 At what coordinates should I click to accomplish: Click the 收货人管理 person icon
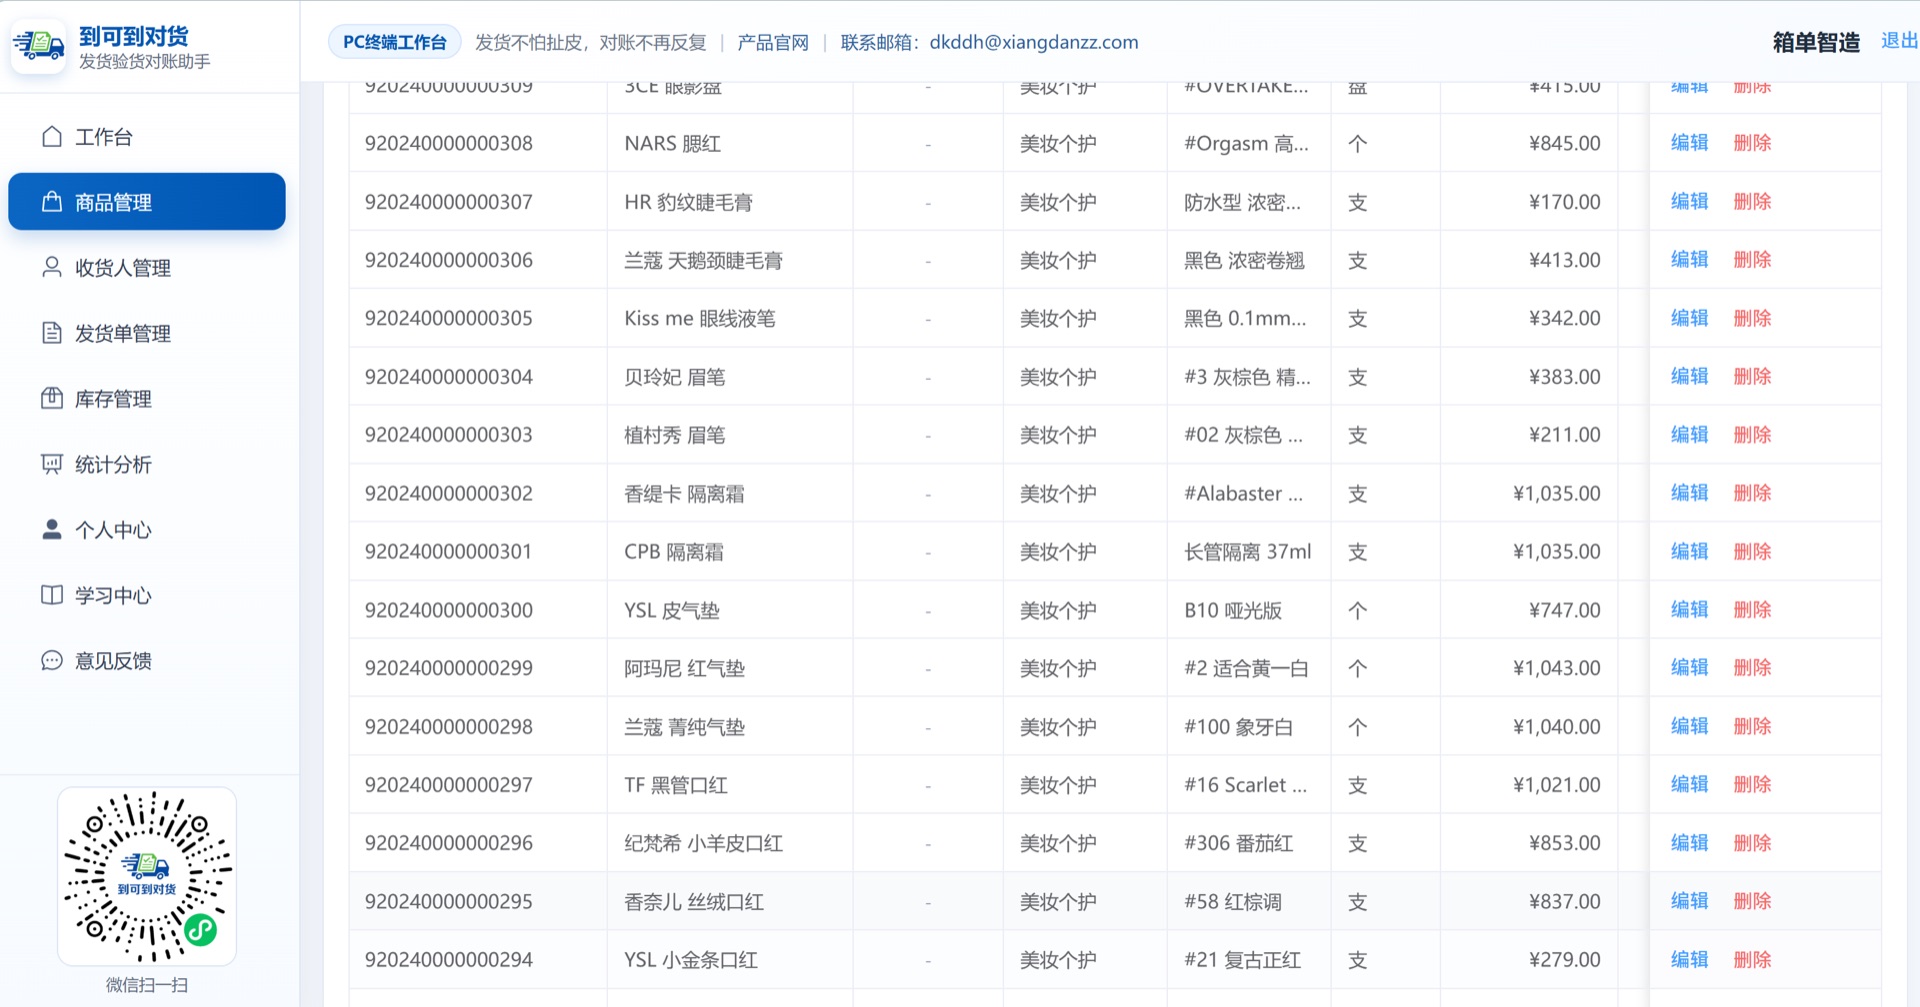[52, 267]
